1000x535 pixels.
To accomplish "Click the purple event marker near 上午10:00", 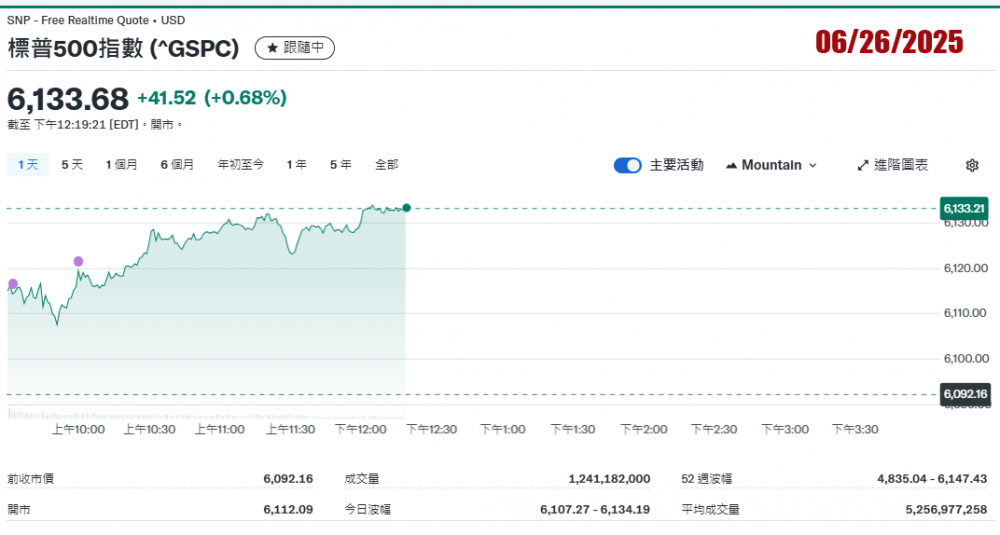I will [x=78, y=261].
